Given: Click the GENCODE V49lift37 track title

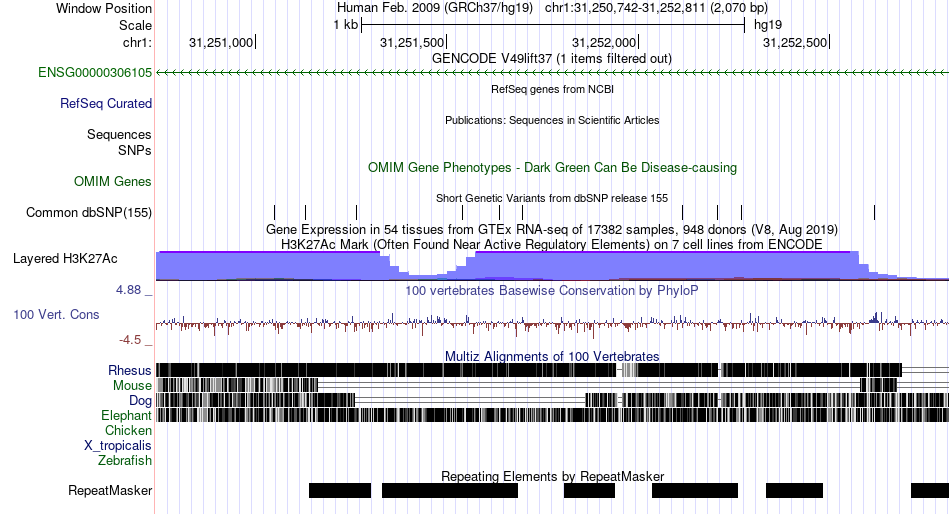Looking at the screenshot, I should (x=551, y=59).
